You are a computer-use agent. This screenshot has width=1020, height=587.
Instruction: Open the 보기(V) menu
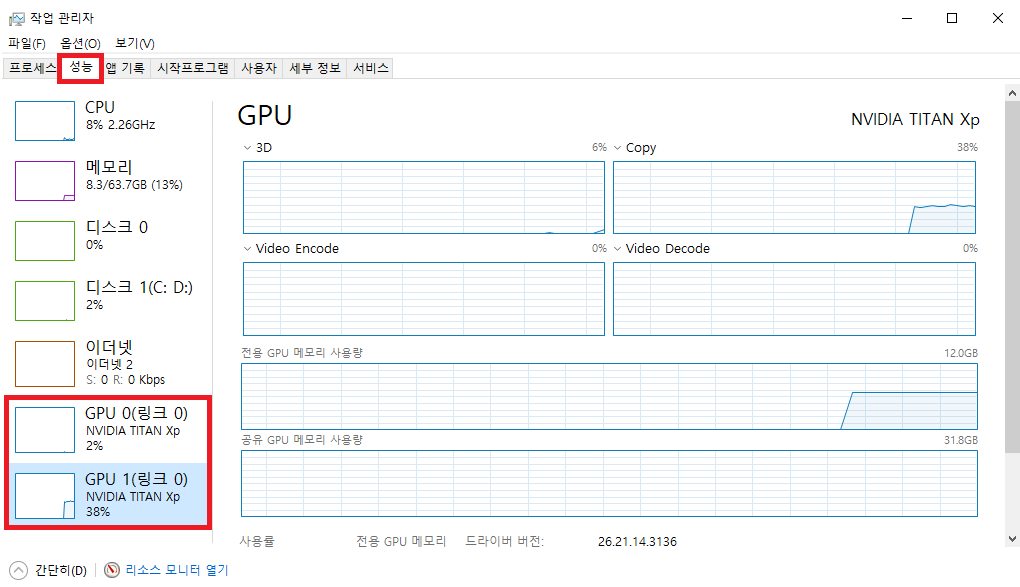coord(135,44)
